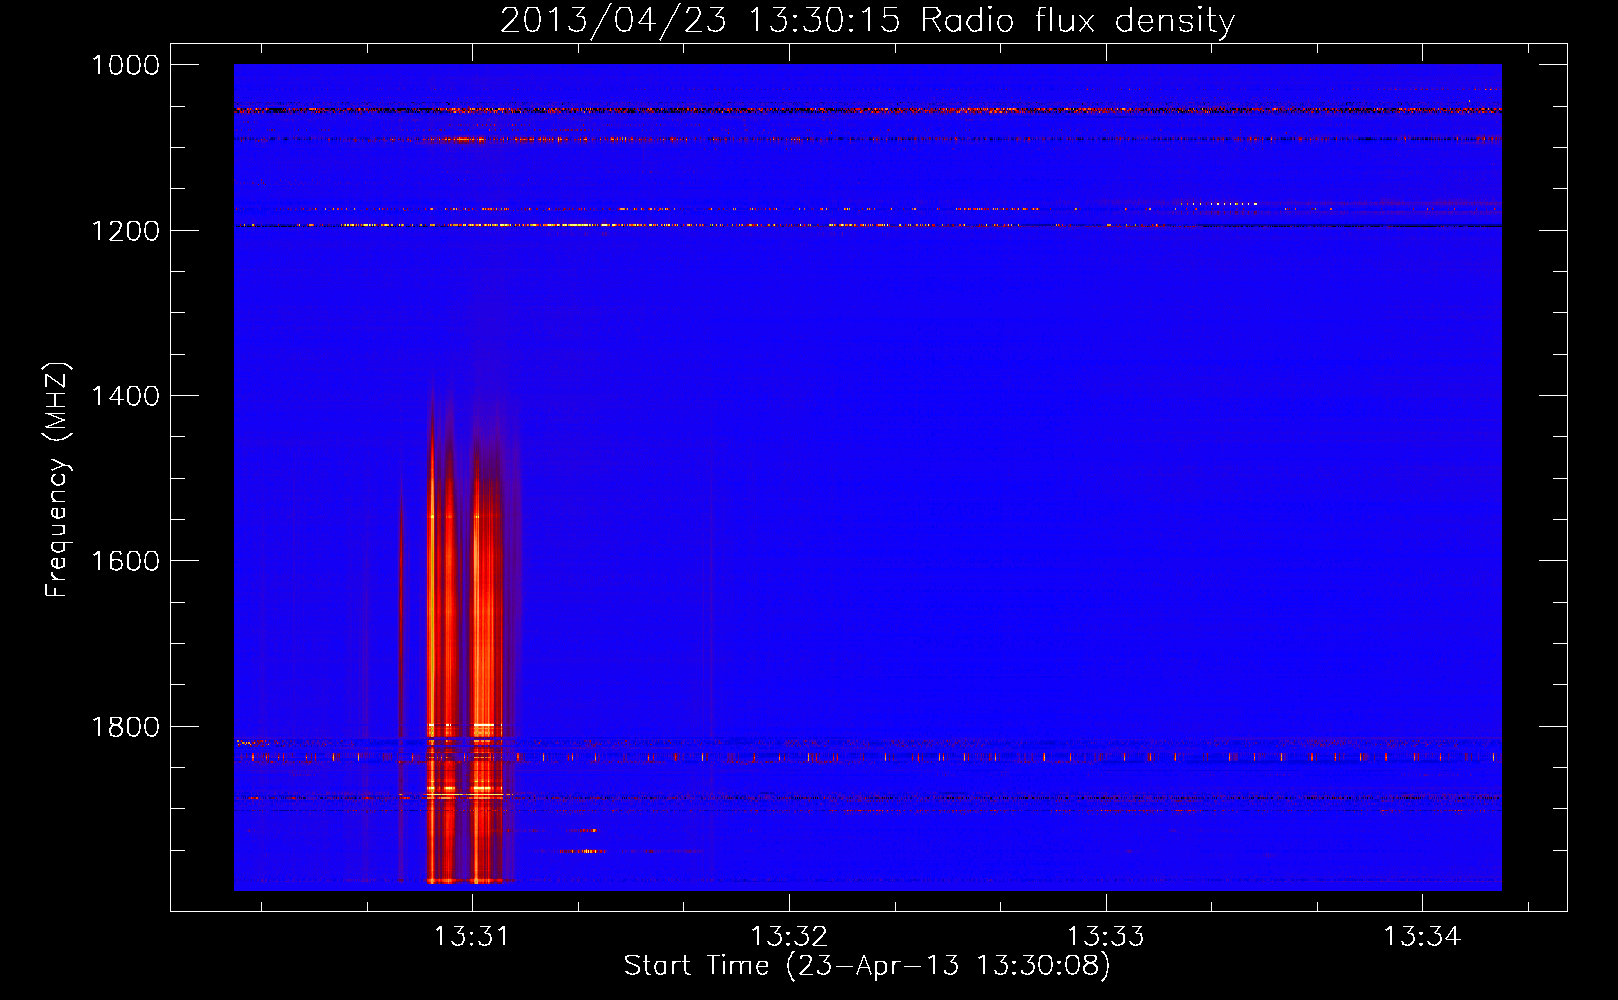Select the 1600 frequency axis label
The width and height of the screenshot is (1618, 1000).
(x=125, y=561)
